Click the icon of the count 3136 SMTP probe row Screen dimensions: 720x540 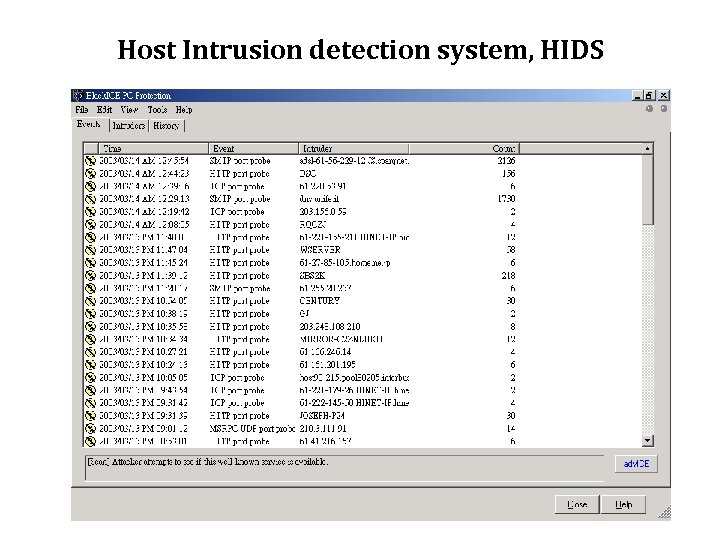[90, 161]
